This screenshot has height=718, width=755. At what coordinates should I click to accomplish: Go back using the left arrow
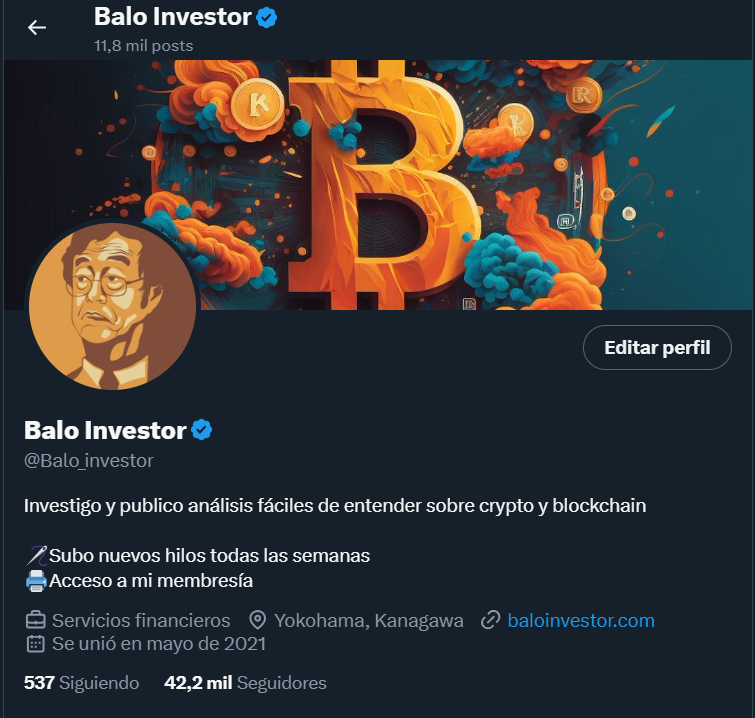tap(37, 28)
